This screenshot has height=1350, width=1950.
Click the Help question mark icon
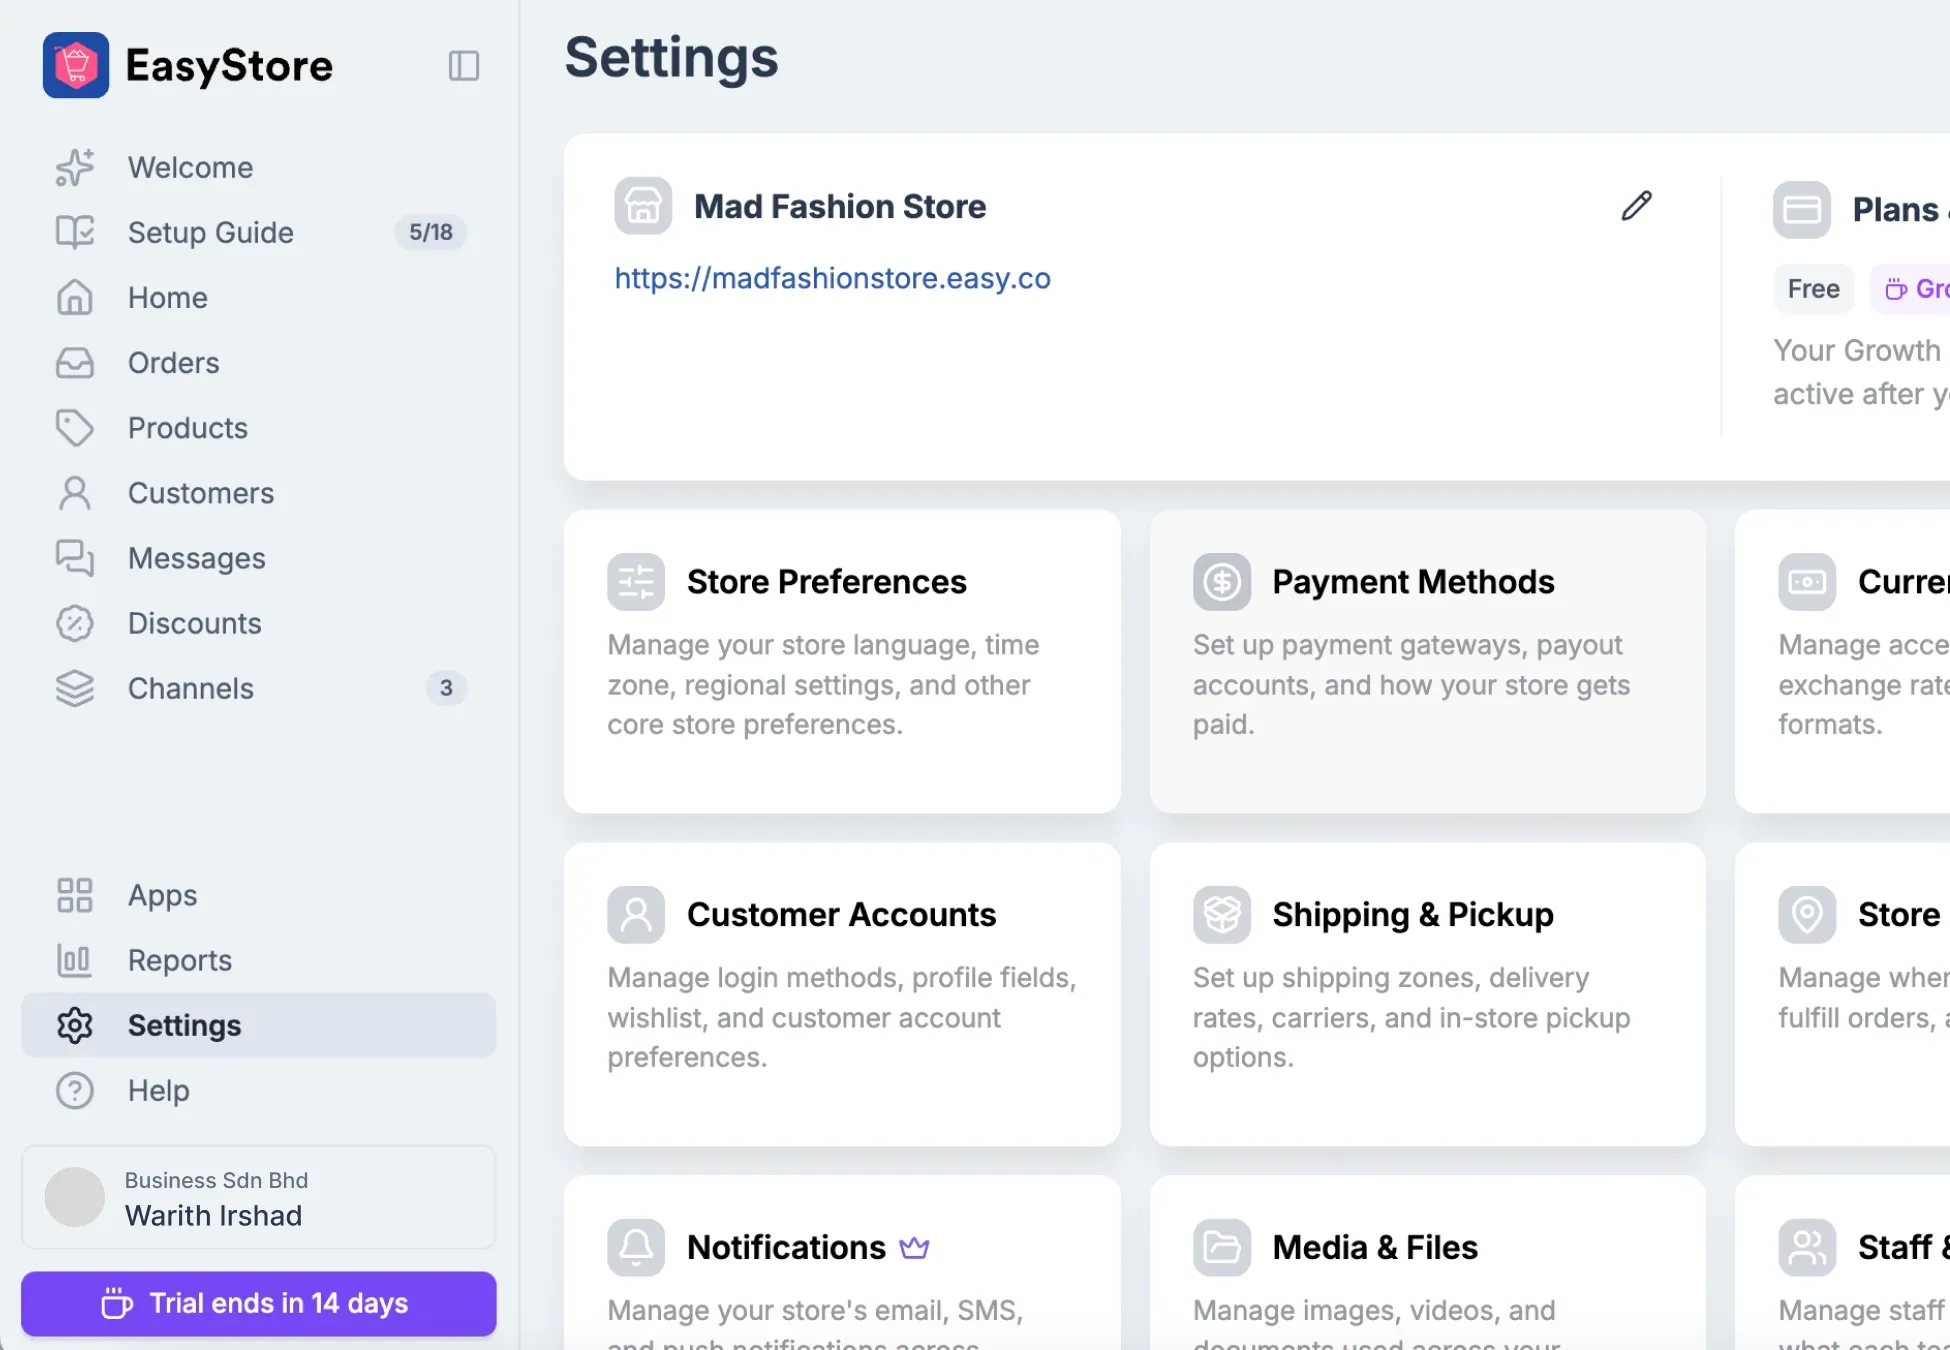click(75, 1090)
